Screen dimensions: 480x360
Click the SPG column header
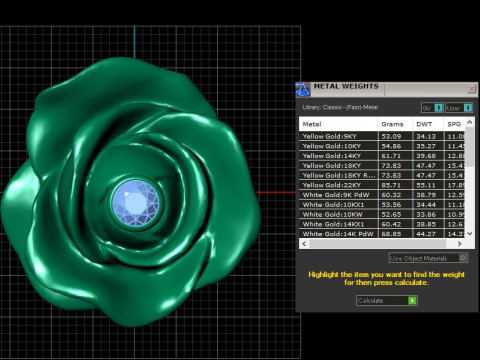[x=454, y=124]
